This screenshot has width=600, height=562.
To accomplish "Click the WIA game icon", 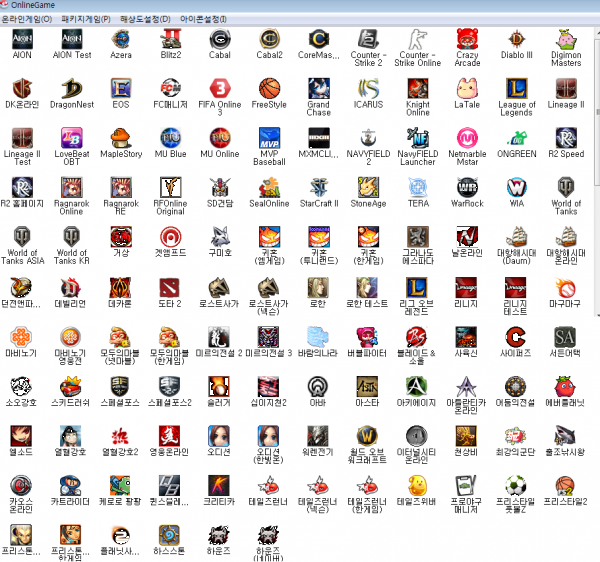I will (x=517, y=187).
